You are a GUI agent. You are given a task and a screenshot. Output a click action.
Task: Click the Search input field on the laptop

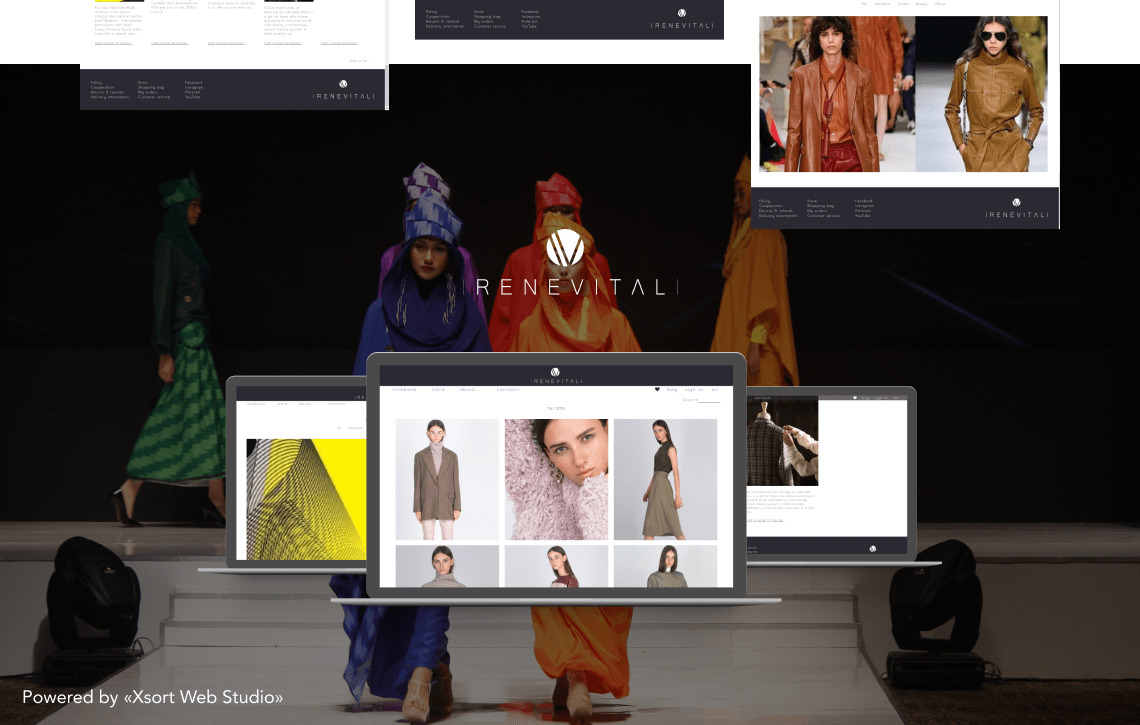[x=708, y=400]
